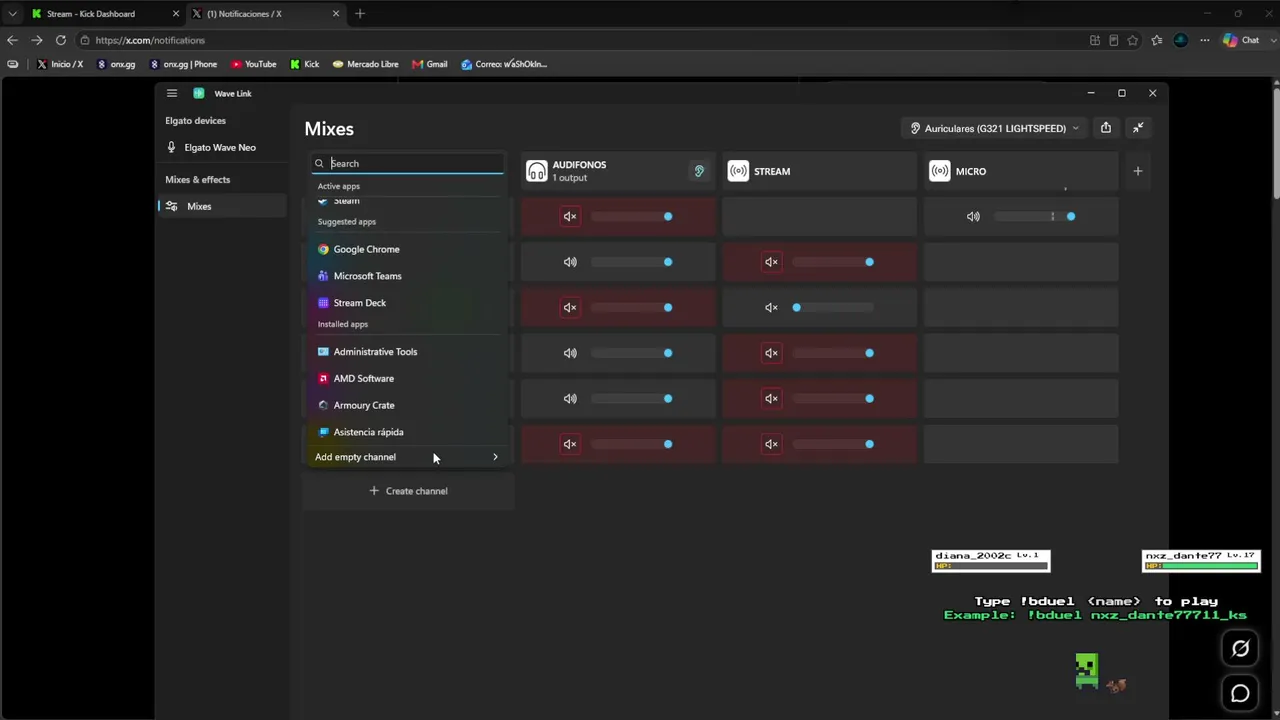The image size is (1280, 720).
Task: Unmute AUDIFONOS in the first mix row
Action: click(x=570, y=217)
